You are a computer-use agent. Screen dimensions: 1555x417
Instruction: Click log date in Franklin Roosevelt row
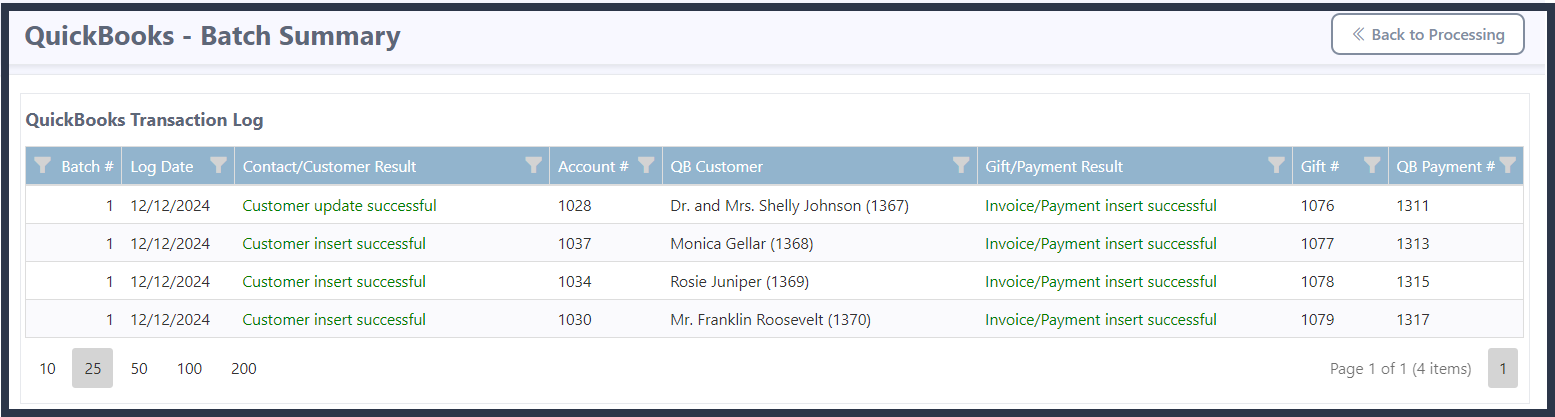pyautogui.click(x=170, y=320)
